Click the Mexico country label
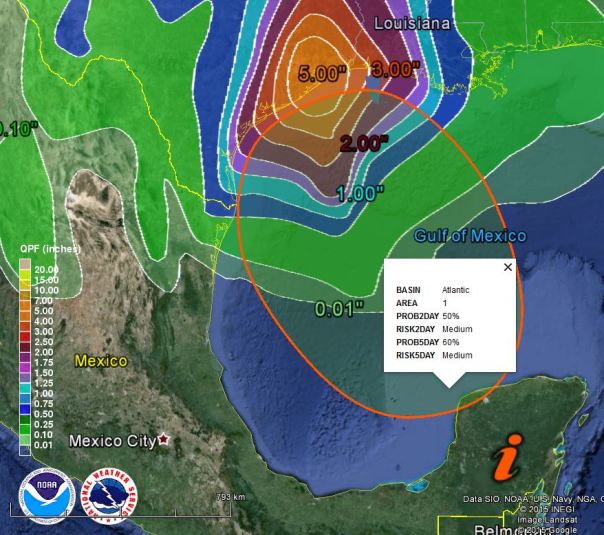The image size is (604, 535). click(101, 361)
